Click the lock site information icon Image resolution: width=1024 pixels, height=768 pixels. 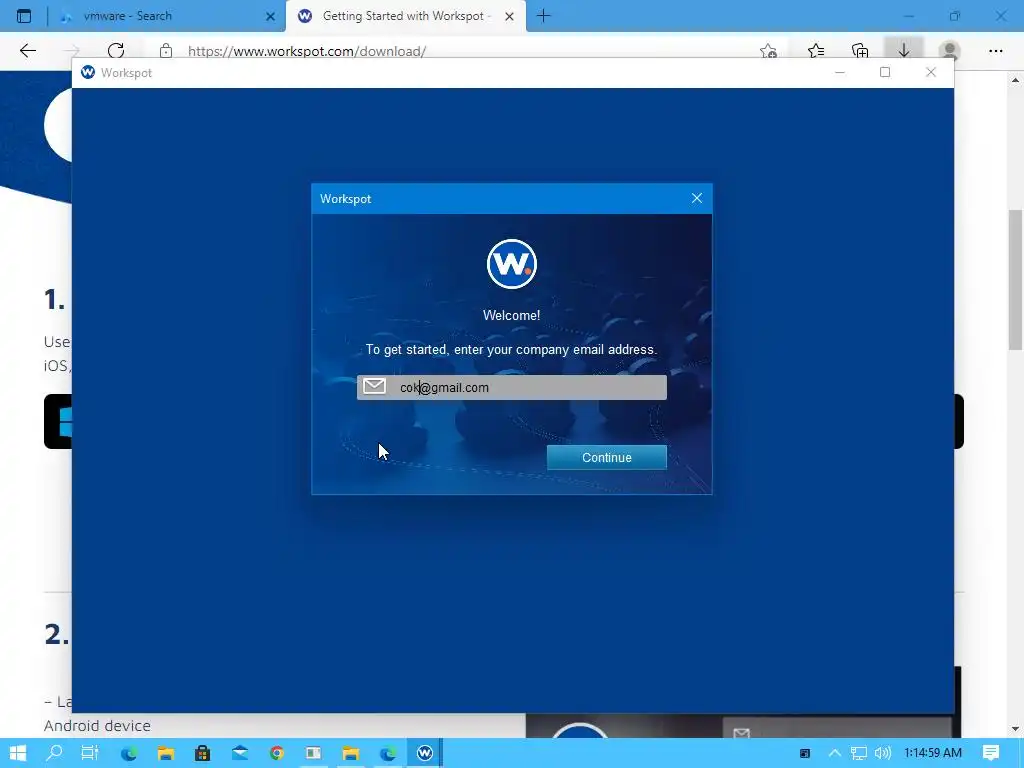click(166, 51)
